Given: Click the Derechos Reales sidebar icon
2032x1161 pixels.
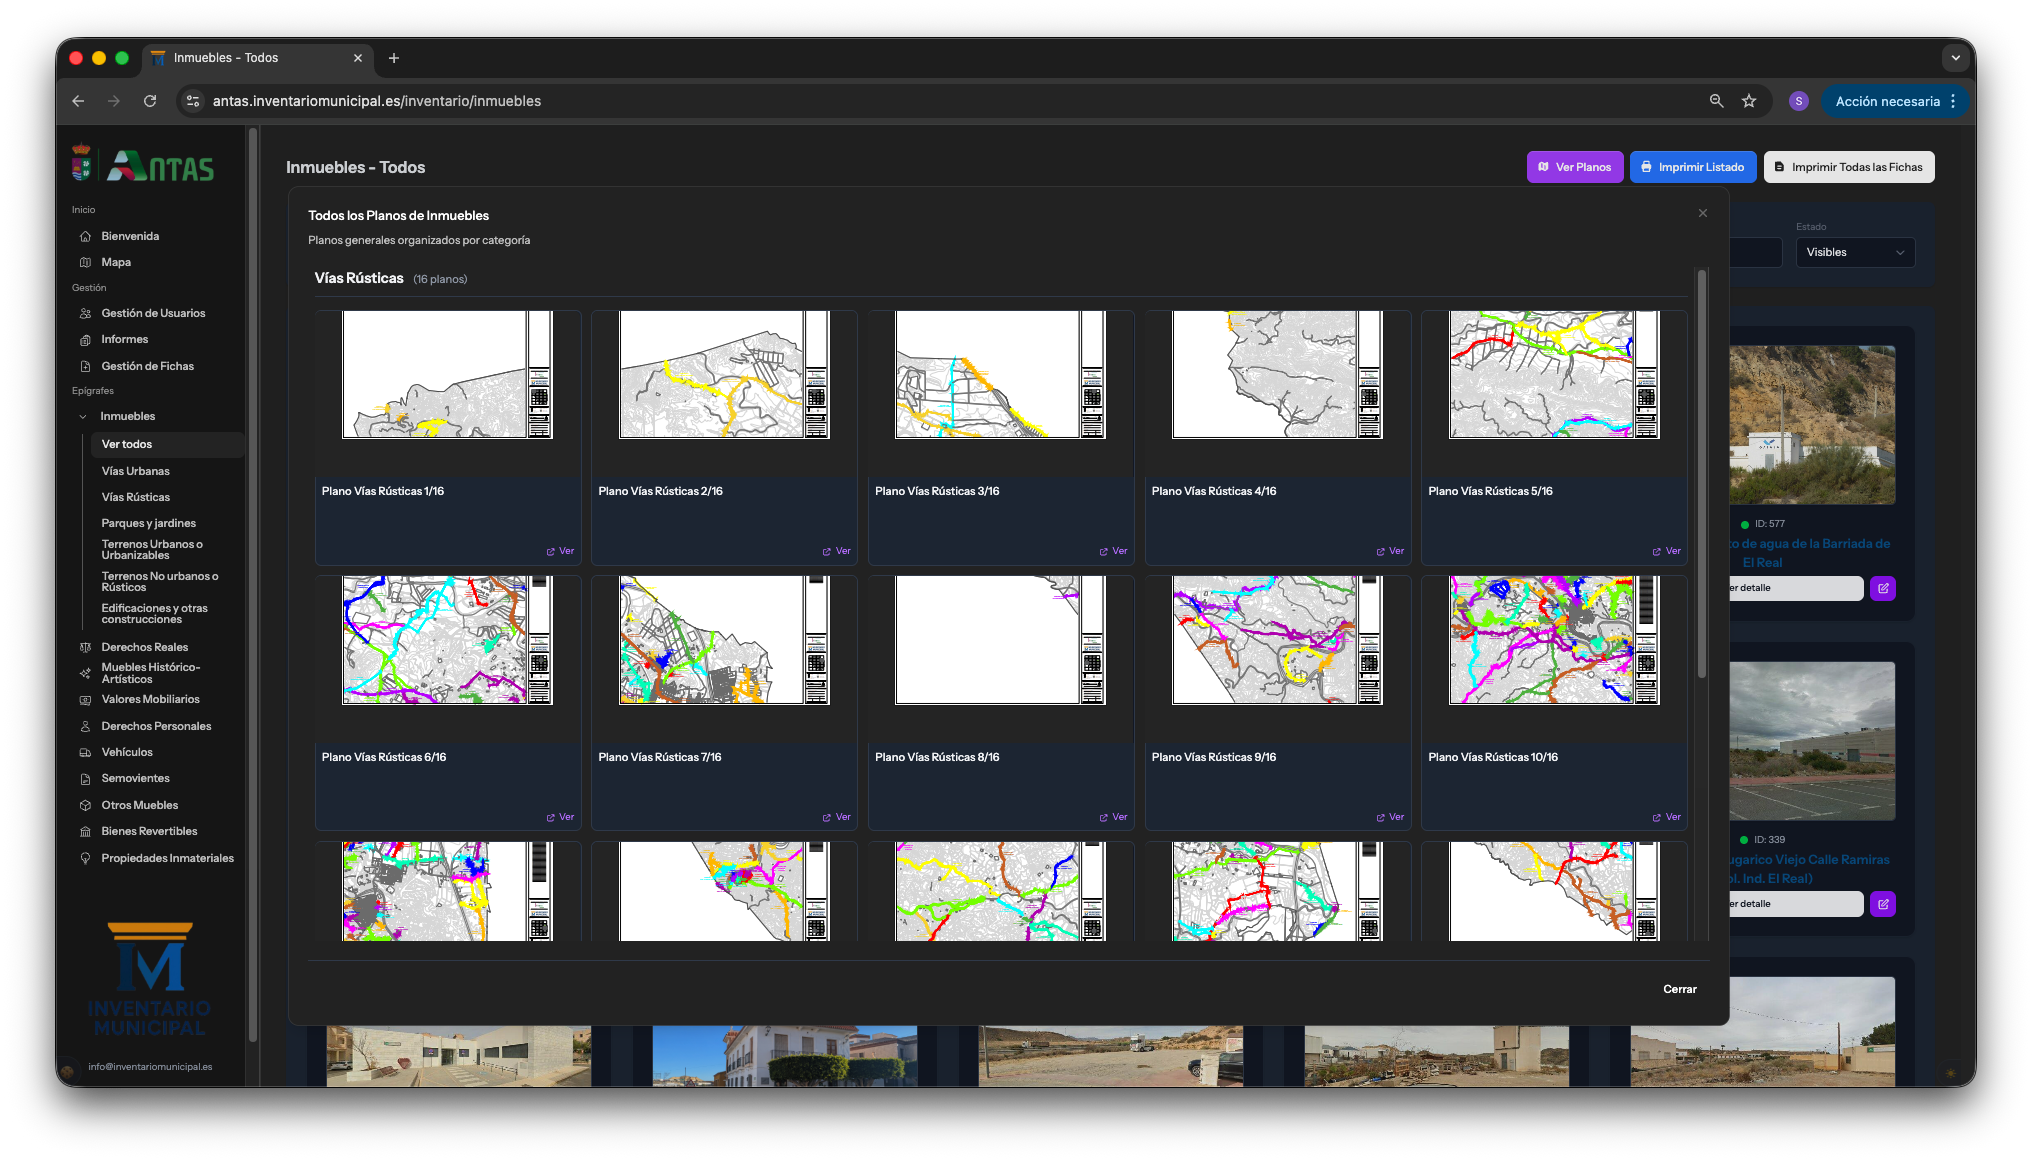Looking at the screenshot, I should [87, 647].
